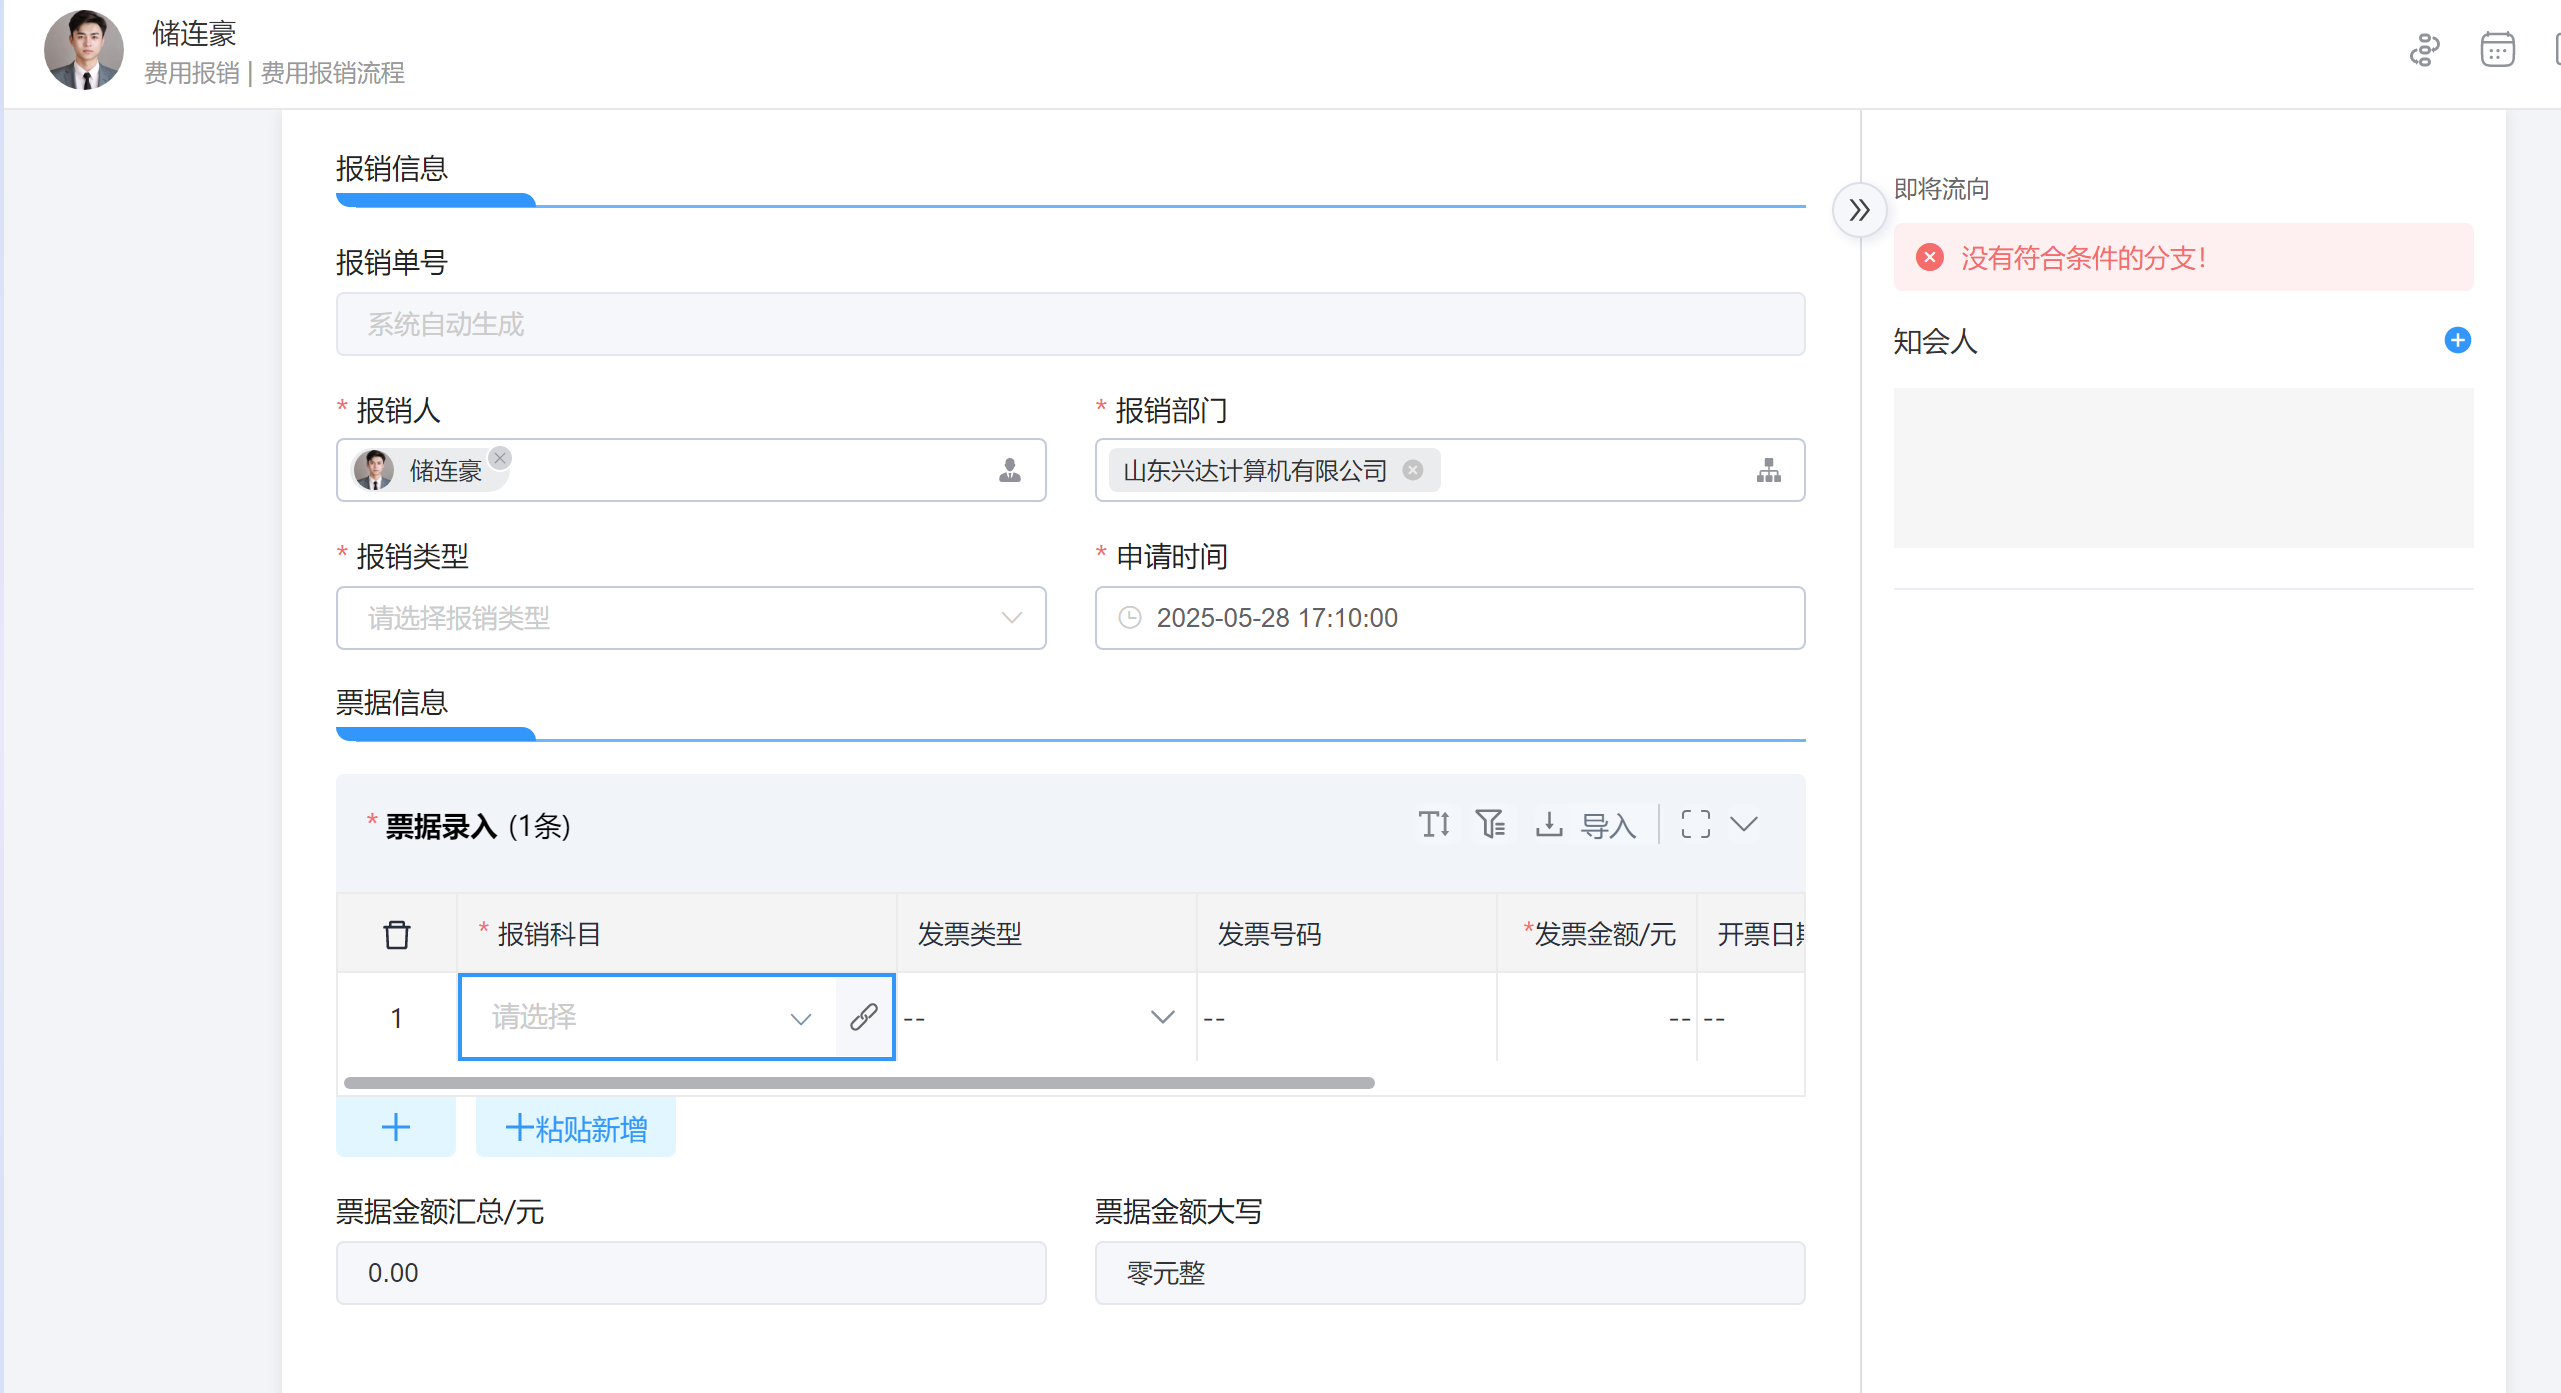Open the organization tree icon in 报销部门 field
2561x1393 pixels.
(1768, 470)
